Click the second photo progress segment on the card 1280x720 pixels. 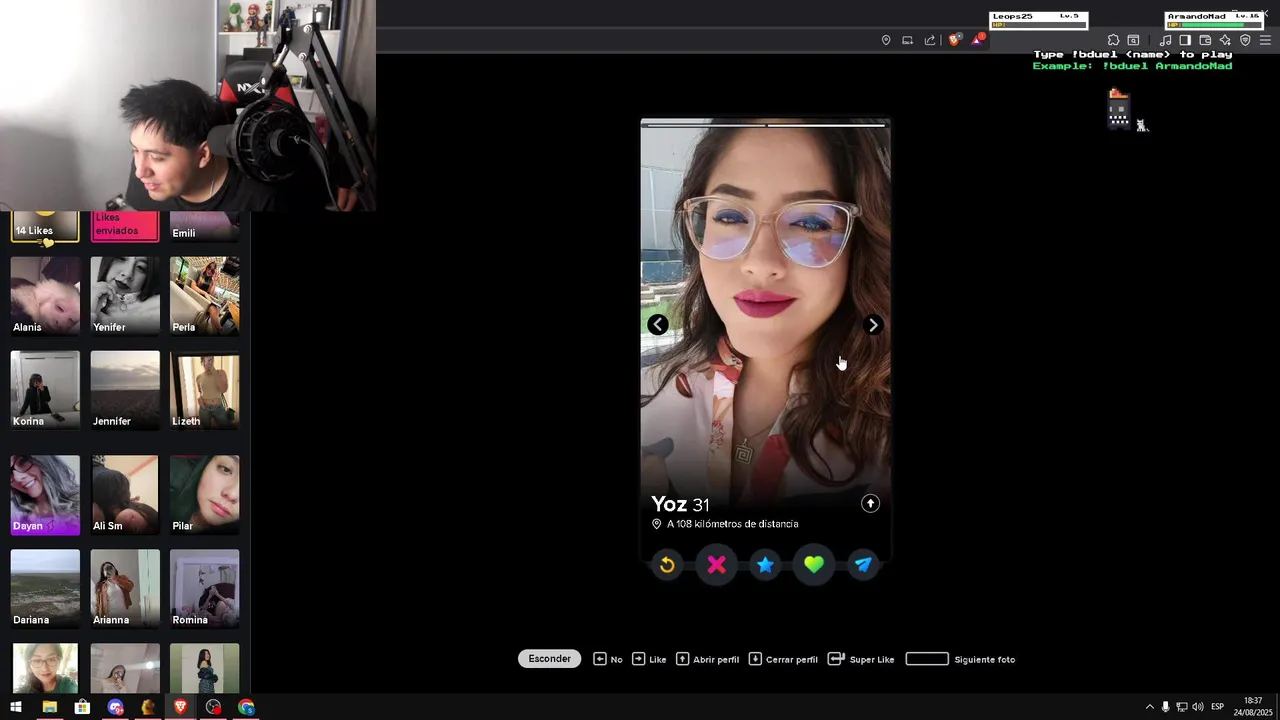826,125
